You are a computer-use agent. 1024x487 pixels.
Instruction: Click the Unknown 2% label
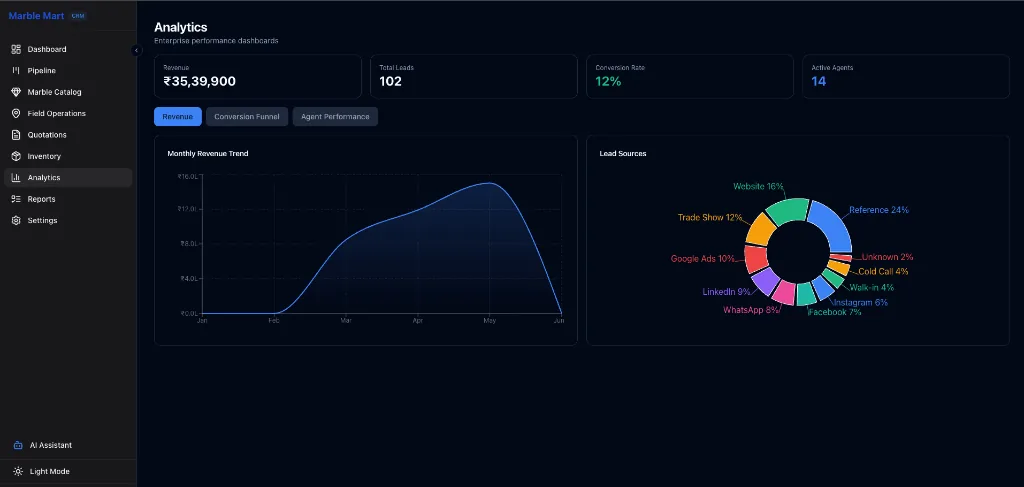(x=888, y=257)
